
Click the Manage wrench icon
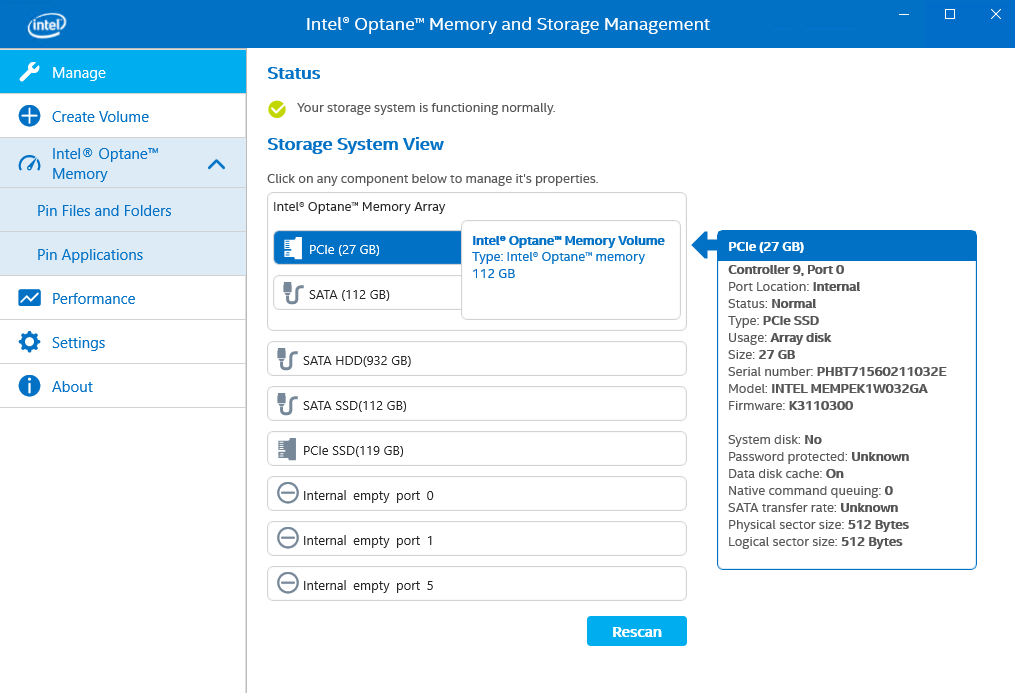point(29,72)
